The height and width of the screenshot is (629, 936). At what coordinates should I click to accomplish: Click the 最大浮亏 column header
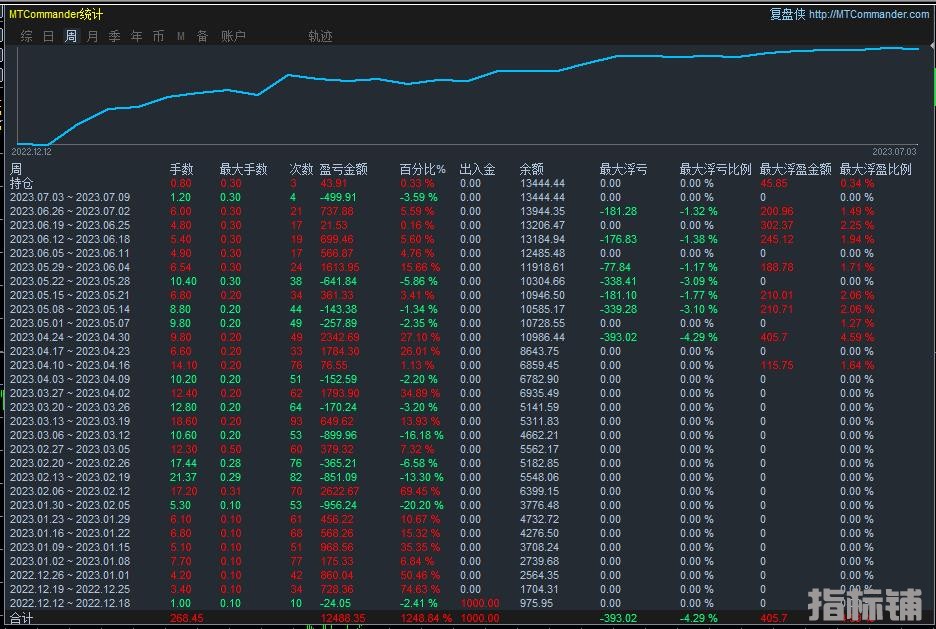pos(623,170)
